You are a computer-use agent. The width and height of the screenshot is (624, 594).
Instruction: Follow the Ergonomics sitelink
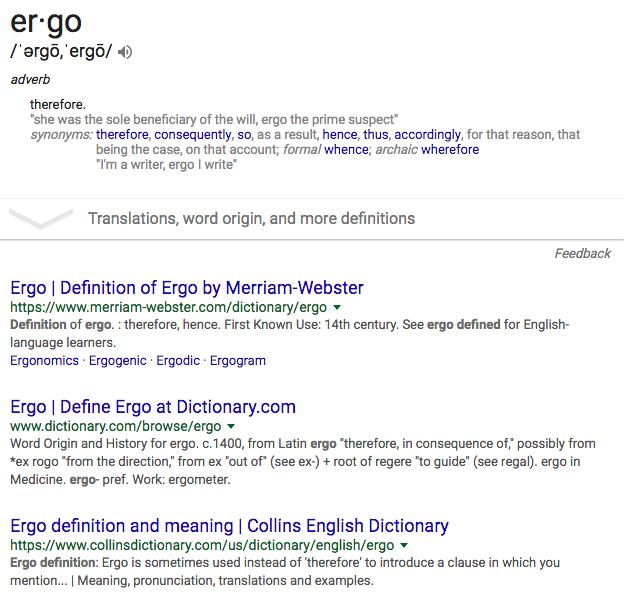coord(45,360)
